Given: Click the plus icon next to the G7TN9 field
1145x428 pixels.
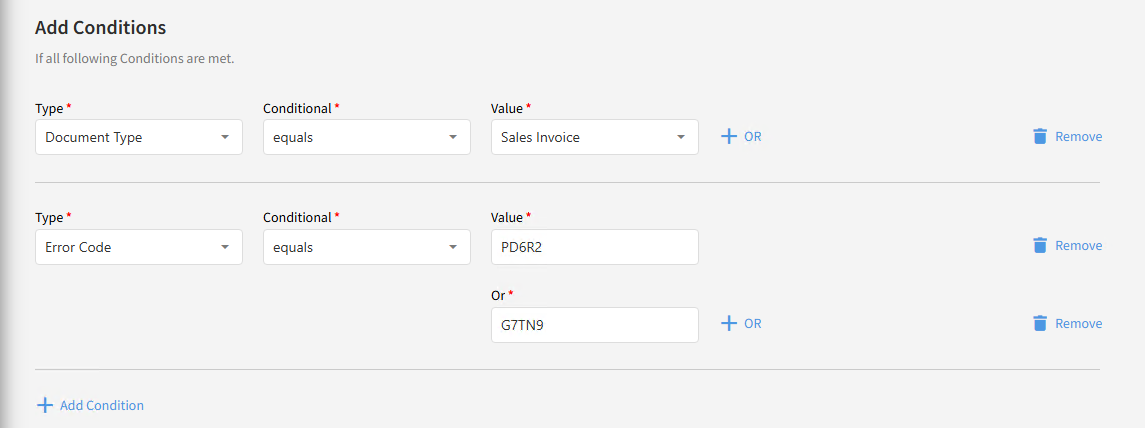Looking at the screenshot, I should pyautogui.click(x=728, y=323).
